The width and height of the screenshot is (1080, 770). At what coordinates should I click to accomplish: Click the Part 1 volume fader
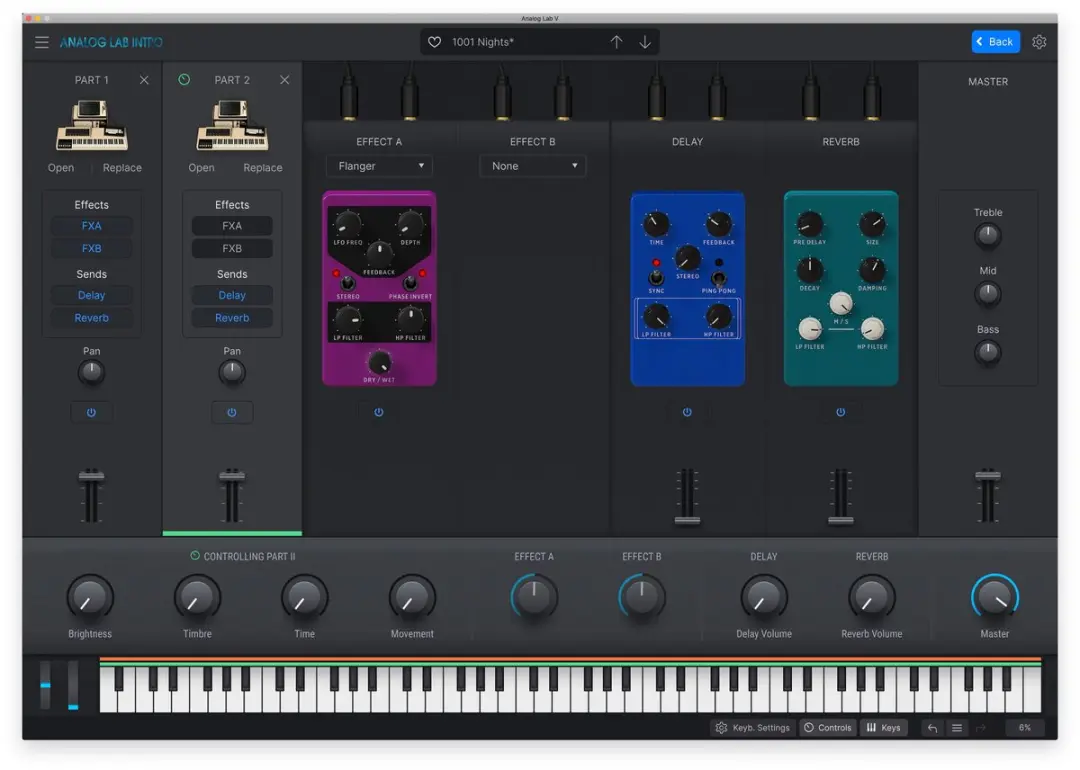click(x=91, y=475)
